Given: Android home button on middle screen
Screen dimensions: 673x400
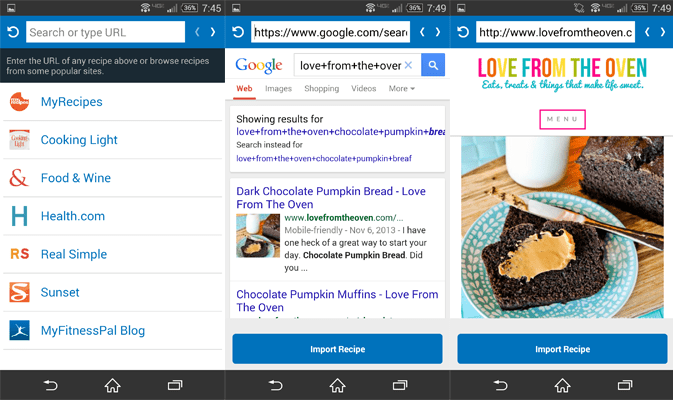Looking at the screenshot, I should point(337,385).
